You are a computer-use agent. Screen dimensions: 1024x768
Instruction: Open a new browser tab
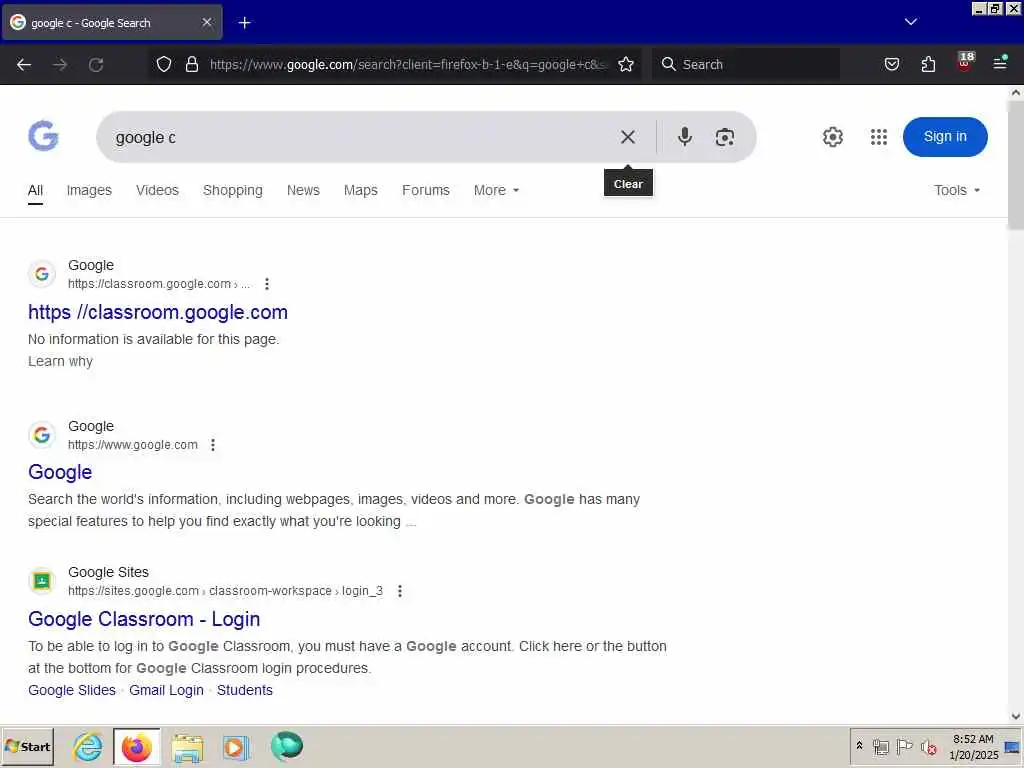pos(244,23)
